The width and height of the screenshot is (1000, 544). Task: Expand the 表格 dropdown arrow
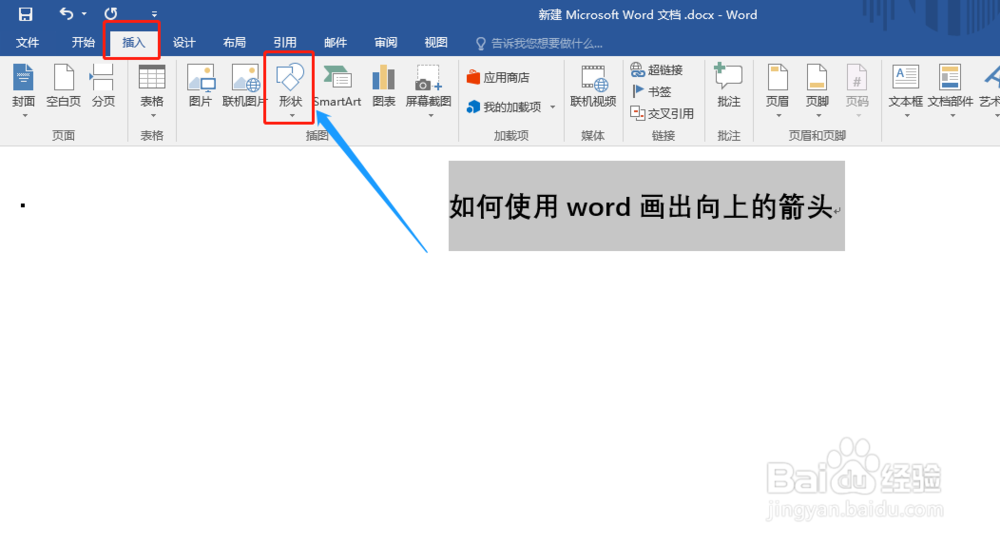click(x=153, y=116)
